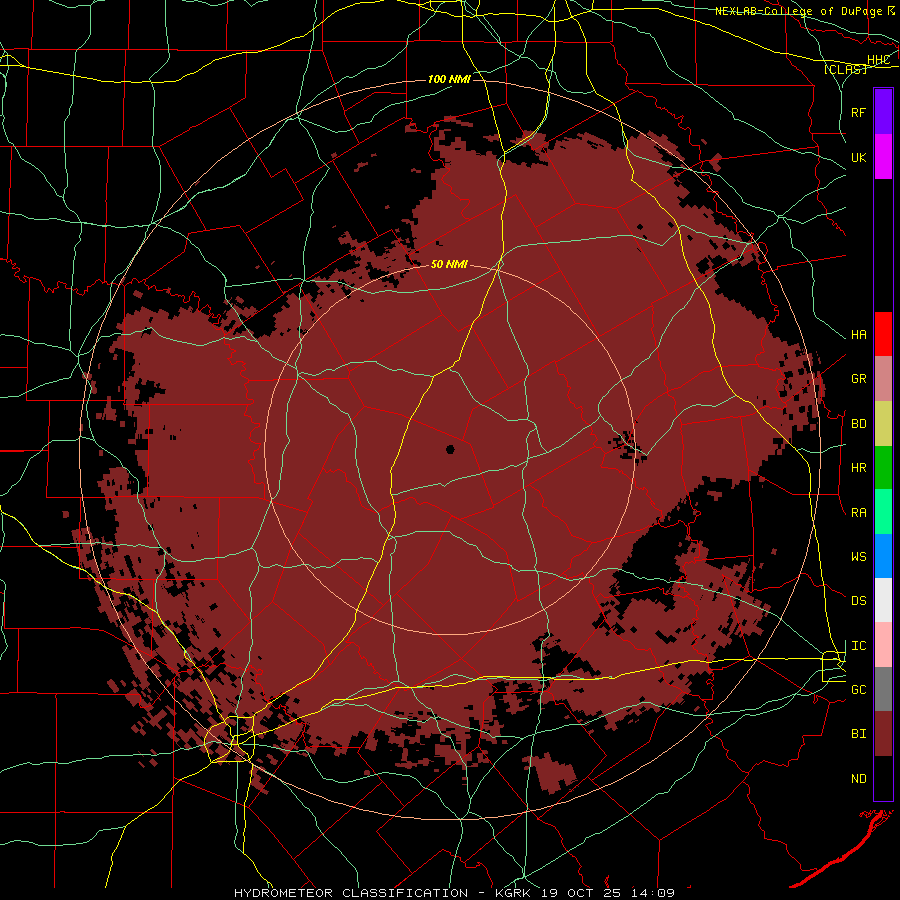Screen dimensions: 900x900
Task: Click the dusty pink GR color swatch
Action: 883,379
